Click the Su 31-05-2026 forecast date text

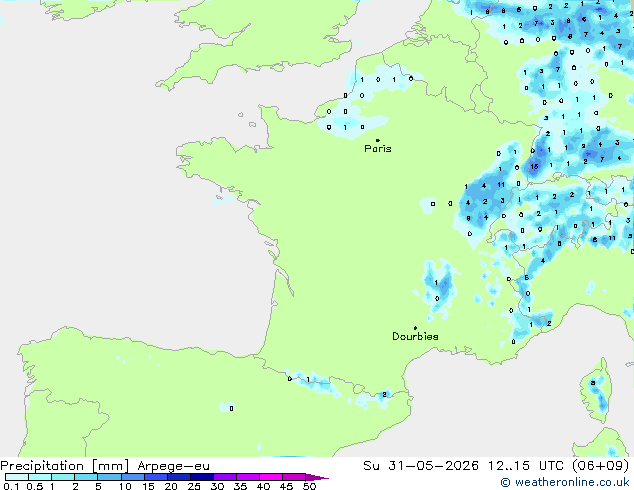[x=421, y=466]
